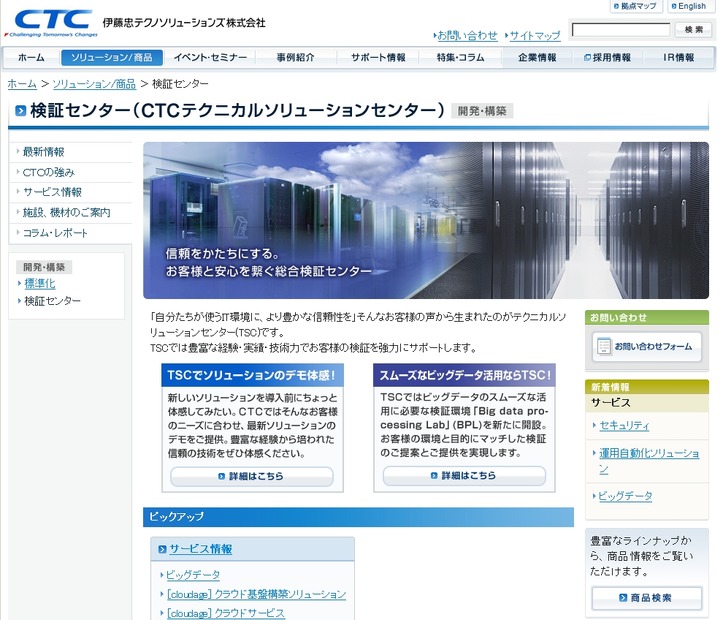Click the form icon on お問い合わせフォーム button

pyautogui.click(x=604, y=346)
